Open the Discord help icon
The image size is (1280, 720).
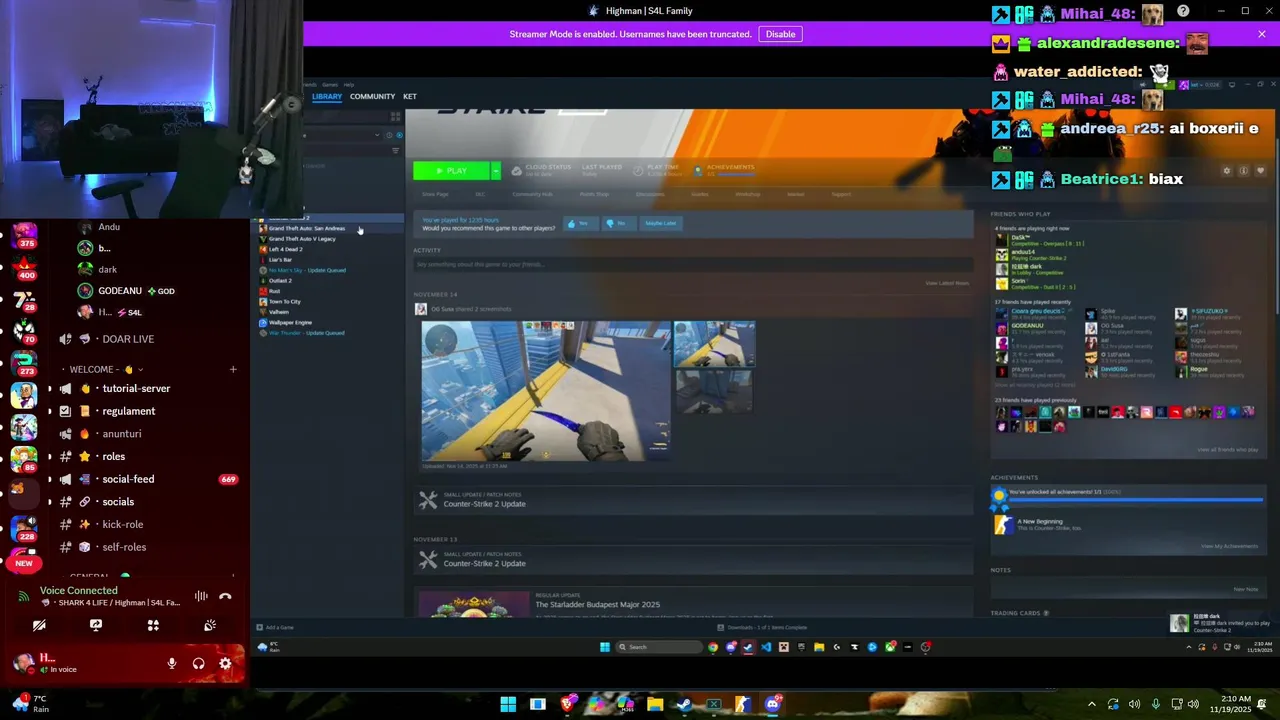pos(1183,11)
